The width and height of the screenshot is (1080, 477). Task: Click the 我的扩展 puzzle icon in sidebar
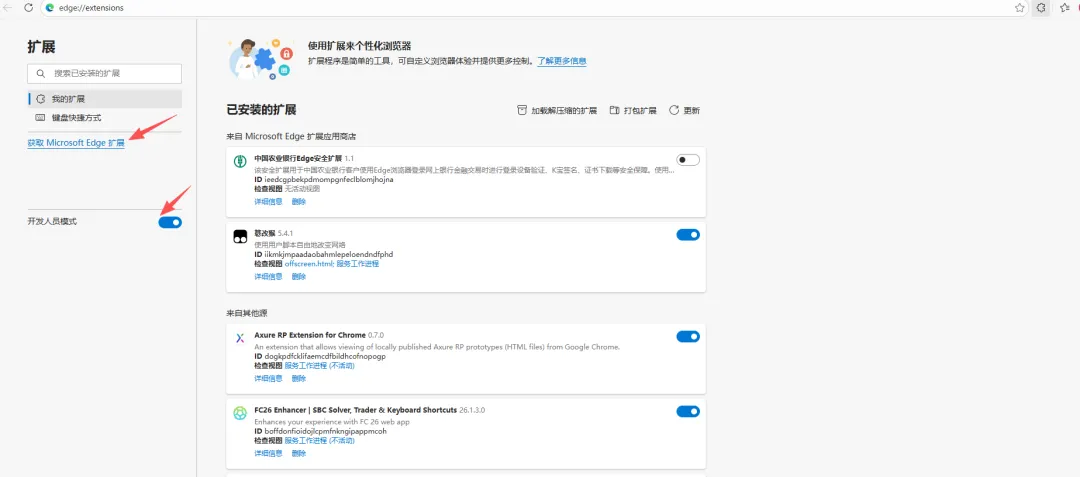41,99
